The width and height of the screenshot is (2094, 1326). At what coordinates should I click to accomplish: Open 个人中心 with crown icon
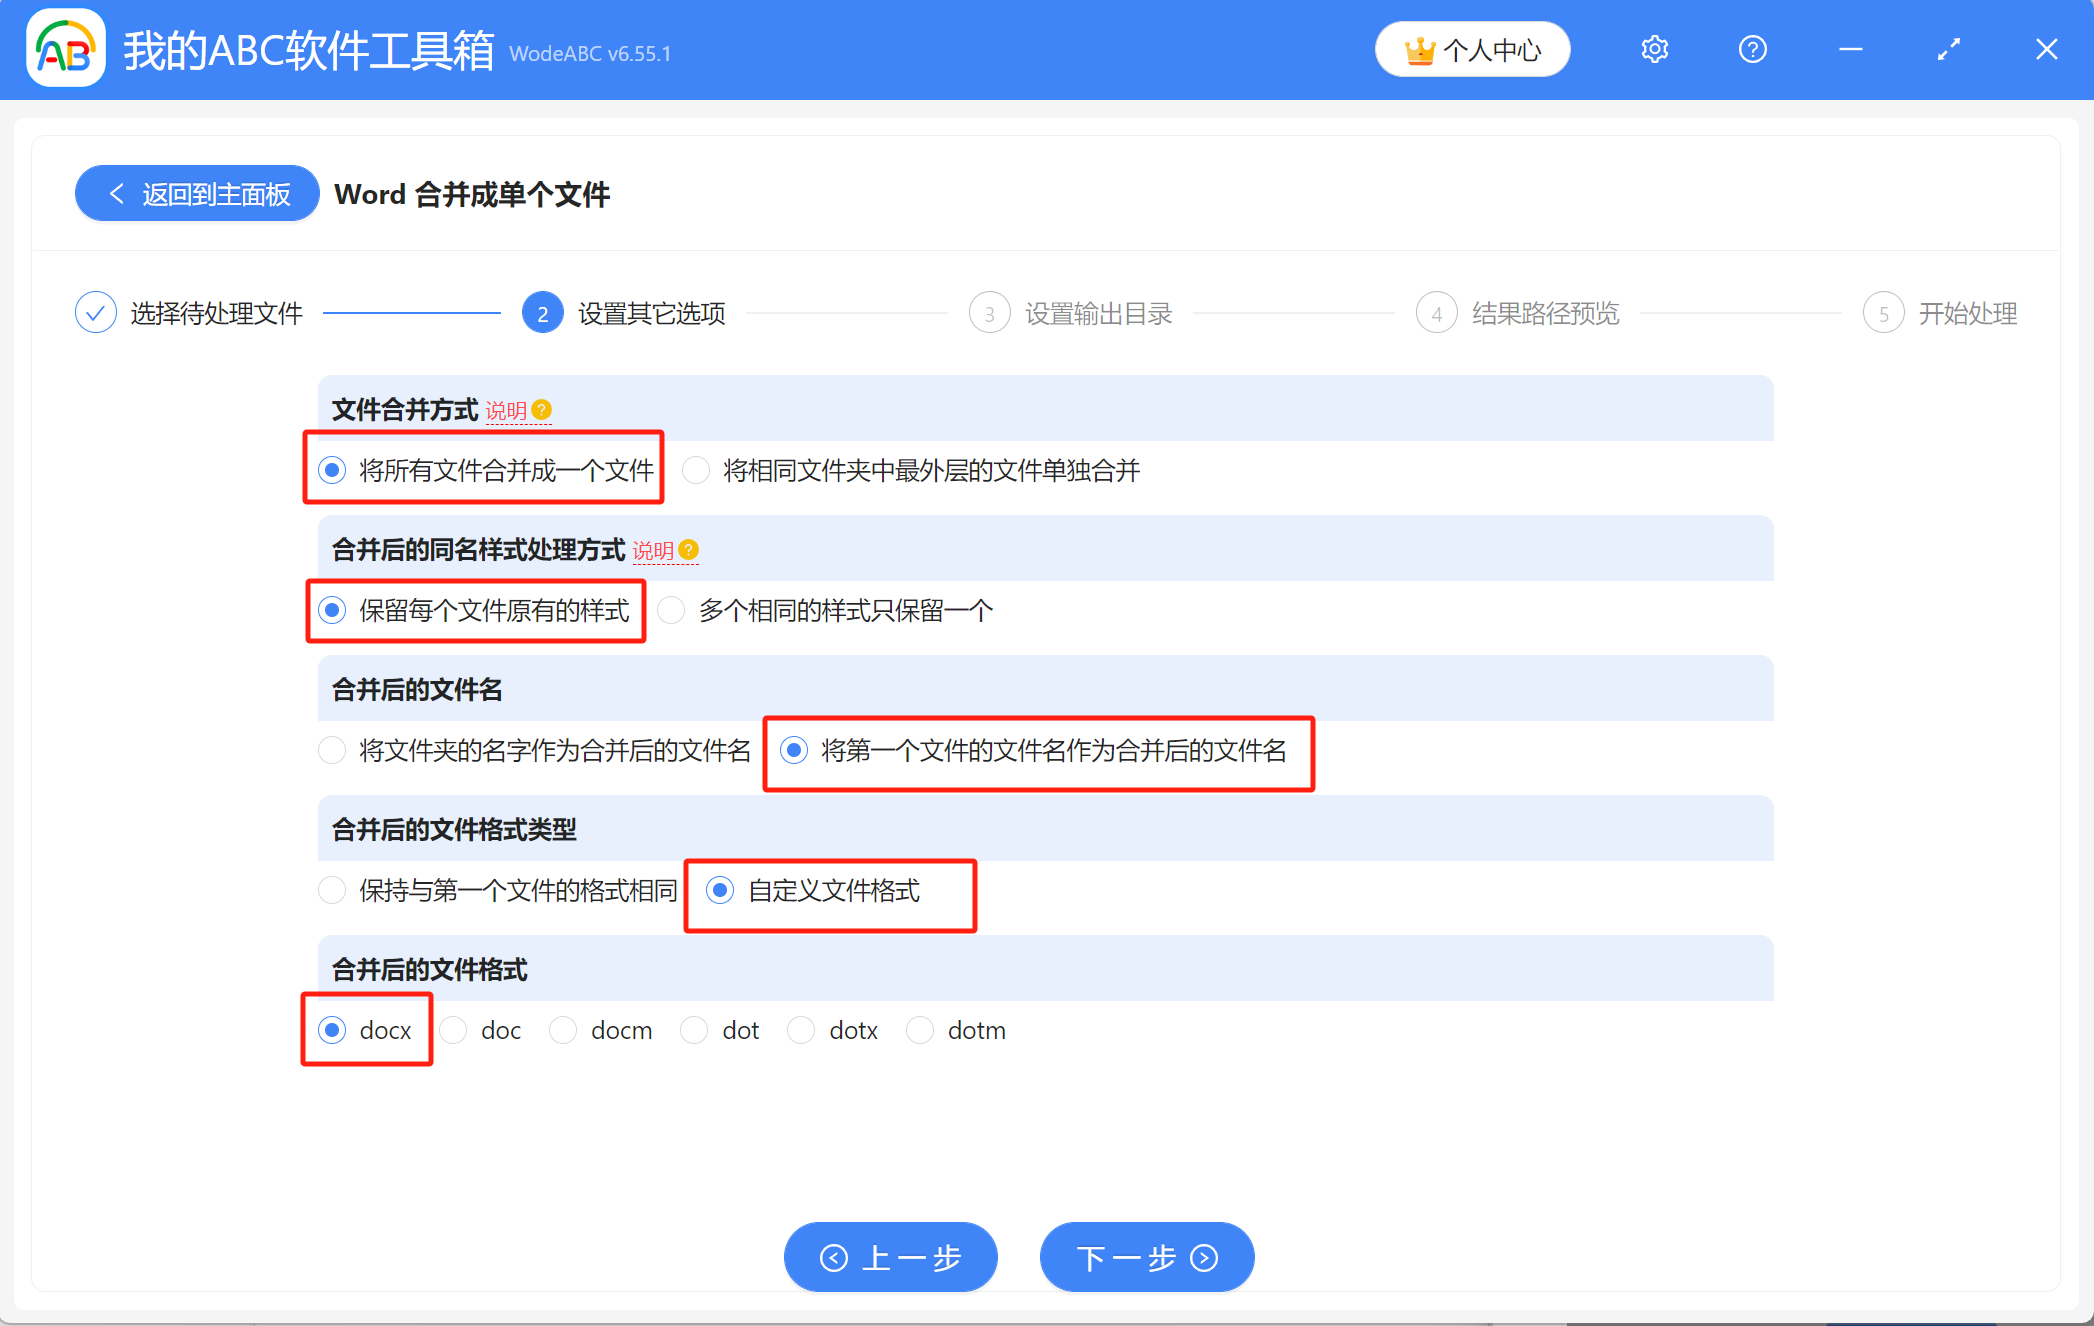(1472, 49)
